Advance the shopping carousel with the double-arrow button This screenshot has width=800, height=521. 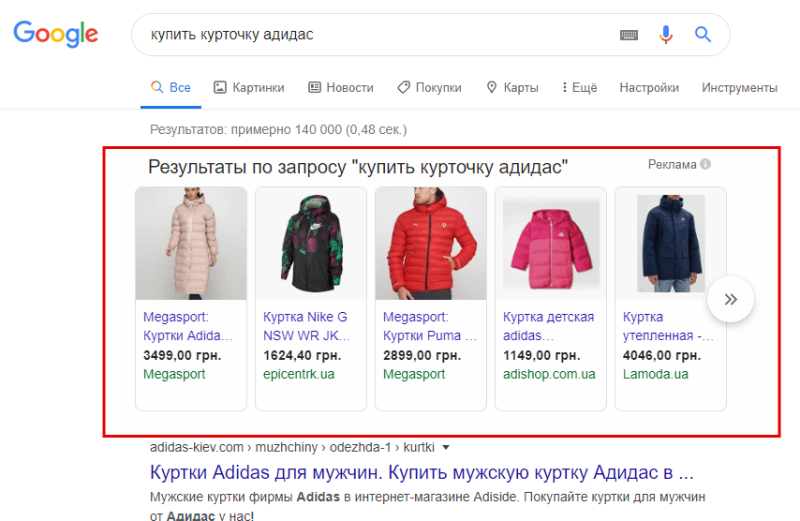tap(730, 300)
